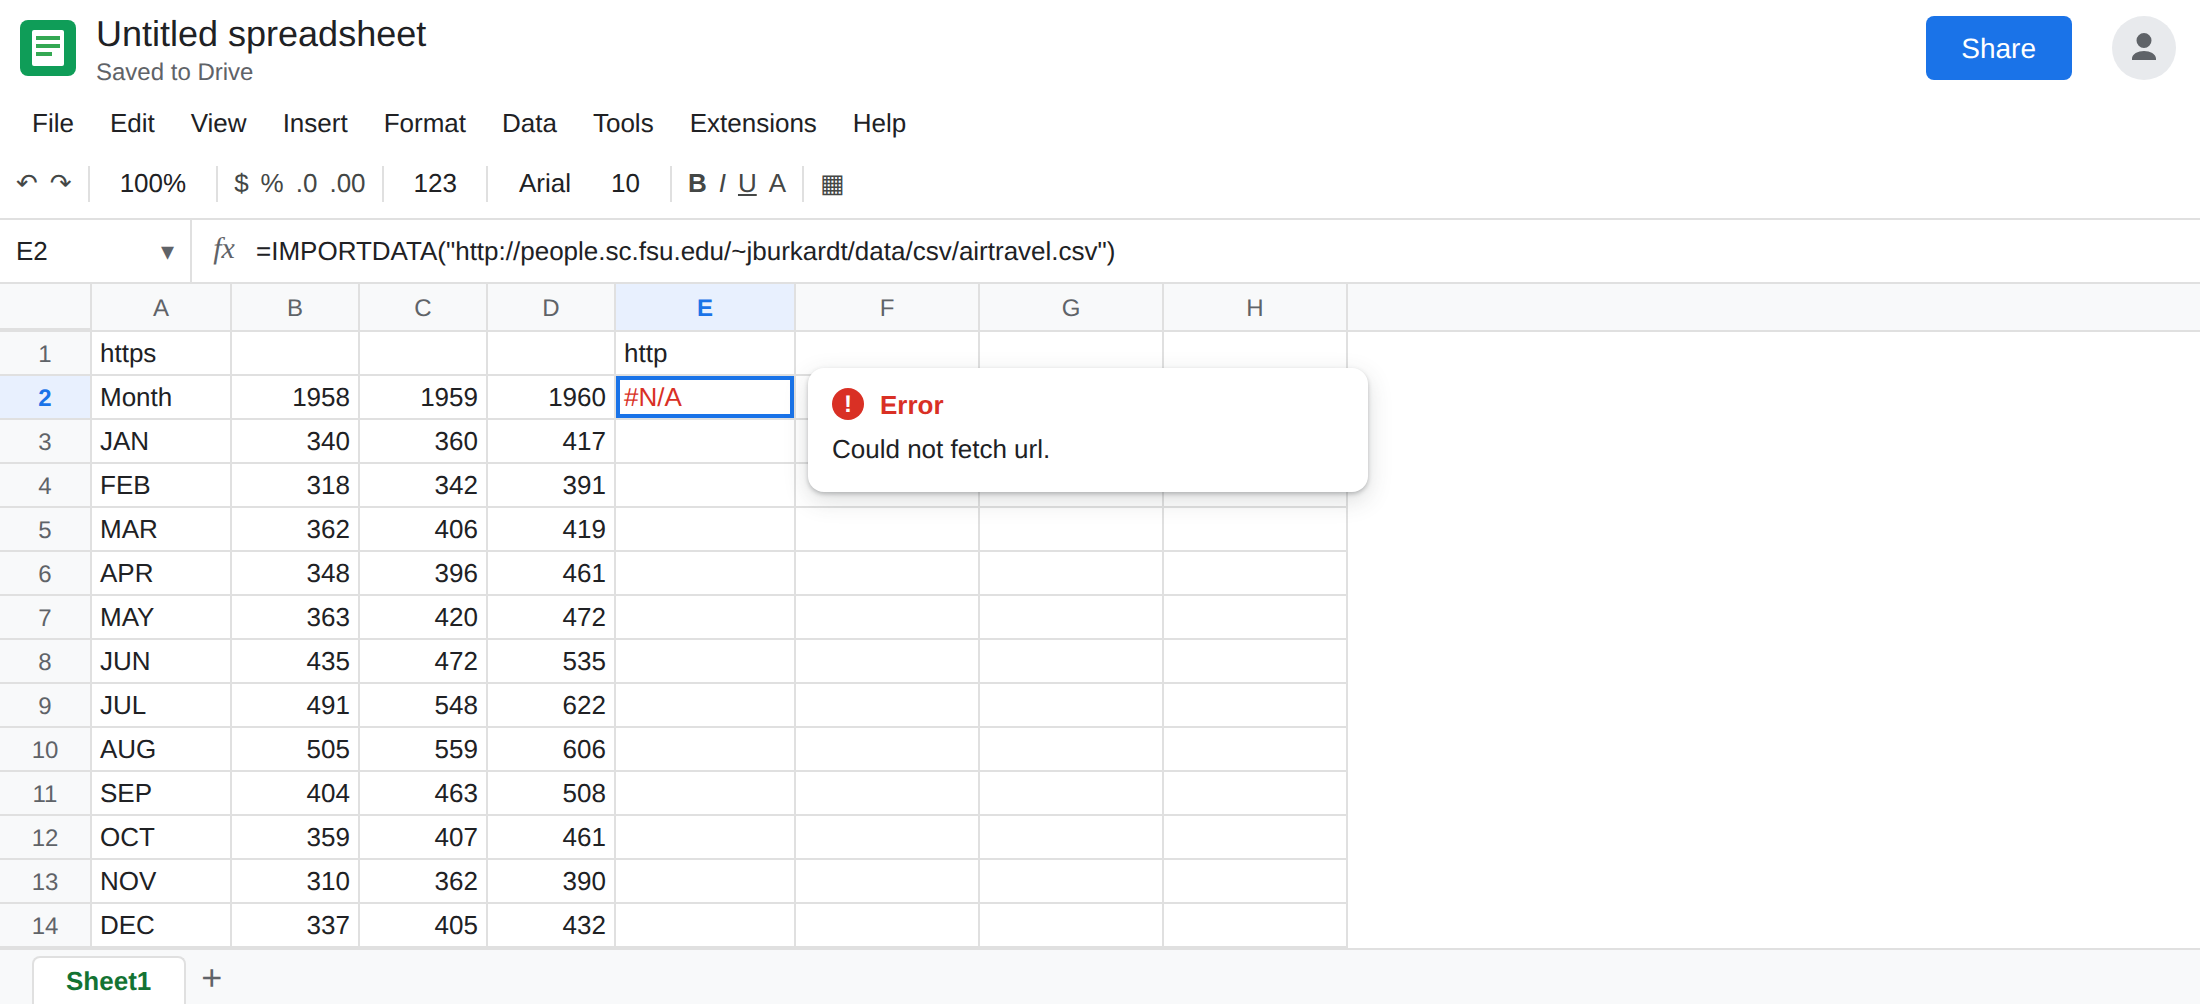Select column E header
The height and width of the screenshot is (1004, 2200).
pyautogui.click(x=705, y=308)
